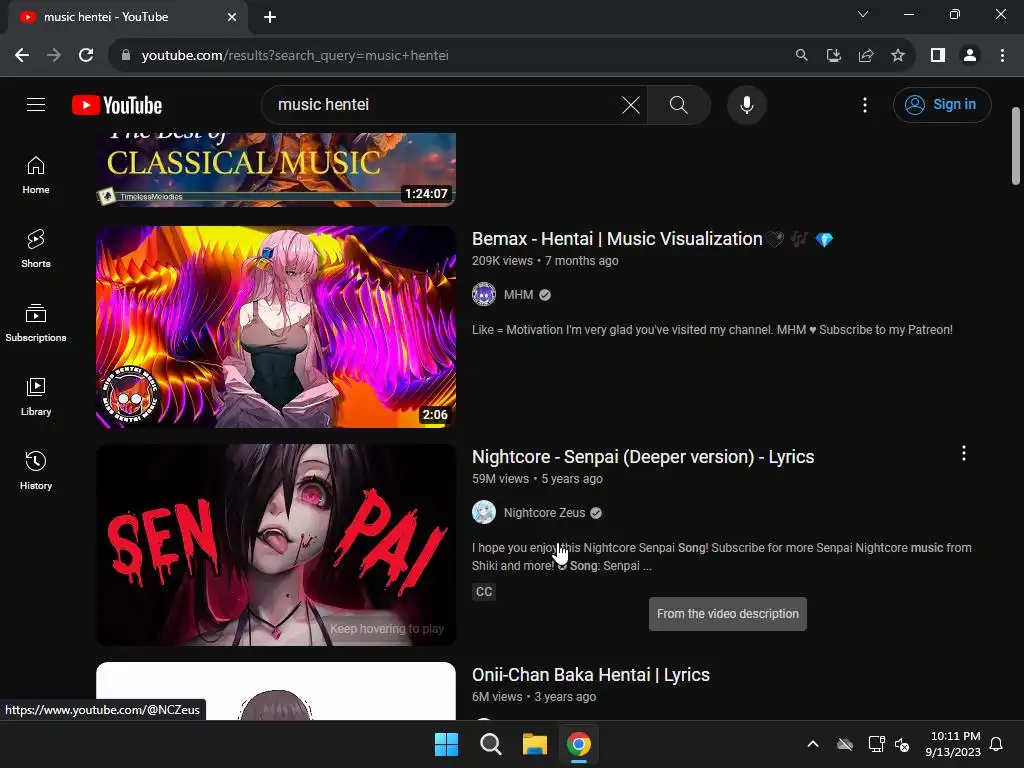The height and width of the screenshot is (768, 1024).
Task: Click the address bar zoom magnifier icon
Action: coord(801,56)
